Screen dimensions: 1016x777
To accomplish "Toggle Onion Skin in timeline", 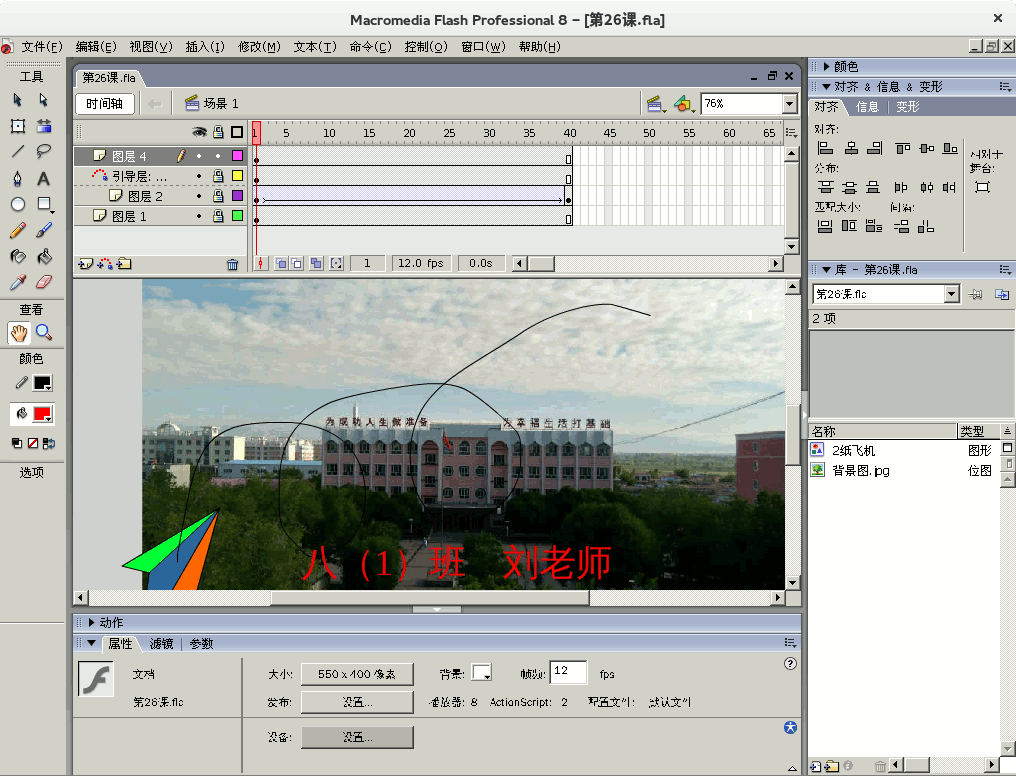I will coord(281,264).
